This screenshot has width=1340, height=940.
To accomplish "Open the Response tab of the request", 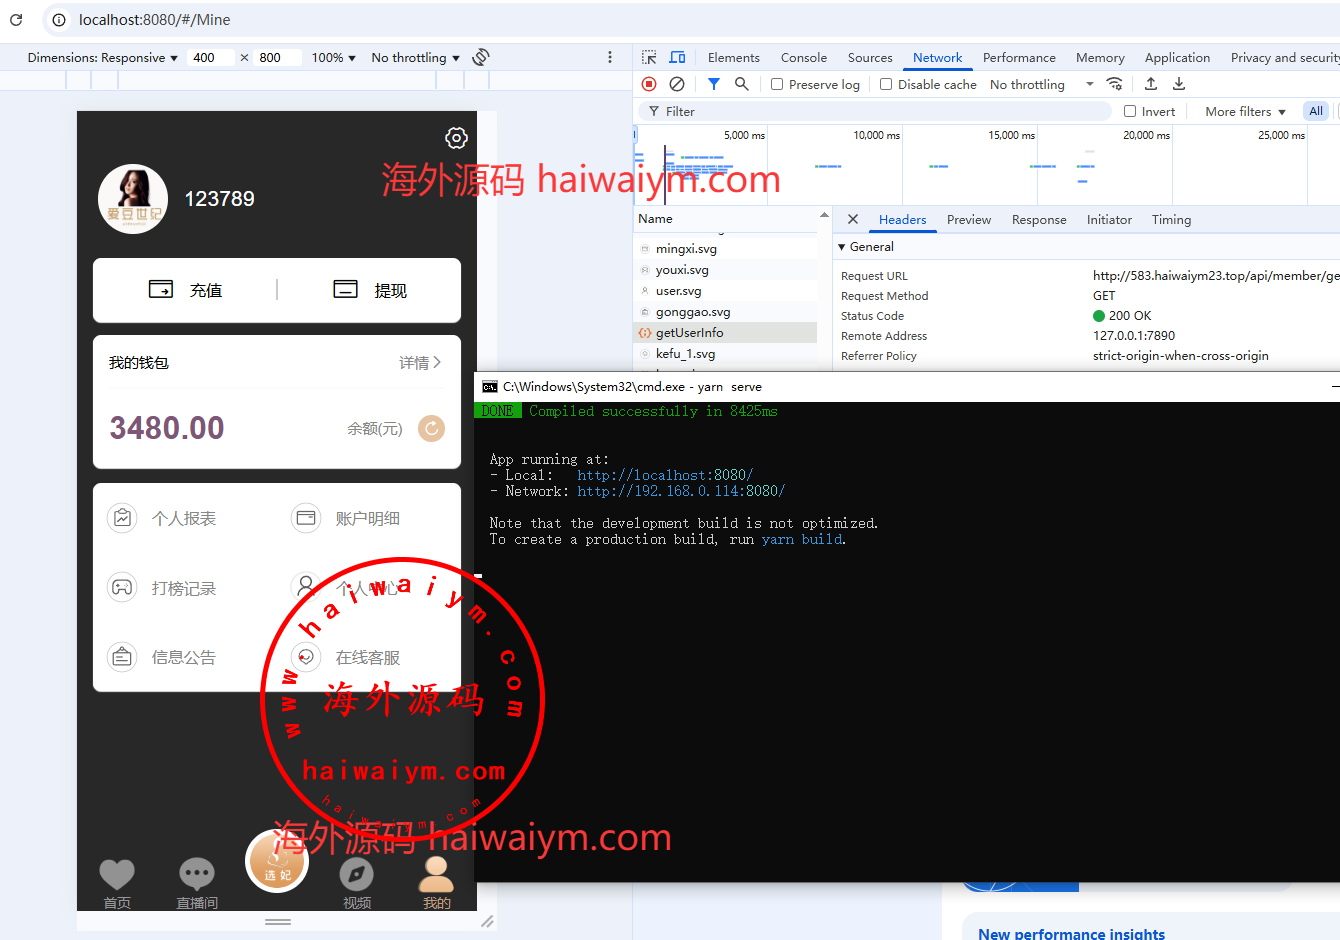I will click(1038, 220).
